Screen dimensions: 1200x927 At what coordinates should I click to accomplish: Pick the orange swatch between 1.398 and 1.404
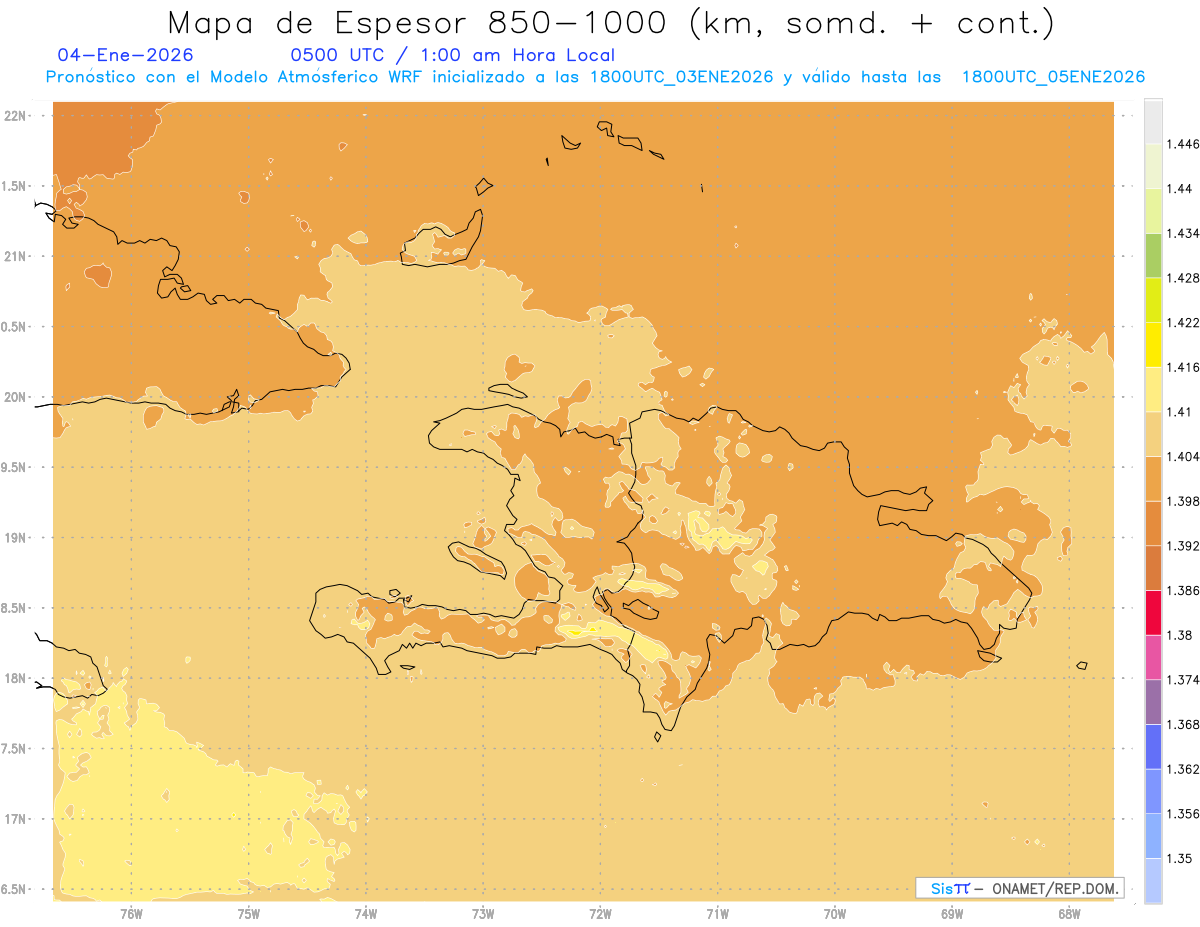[x=1153, y=478]
